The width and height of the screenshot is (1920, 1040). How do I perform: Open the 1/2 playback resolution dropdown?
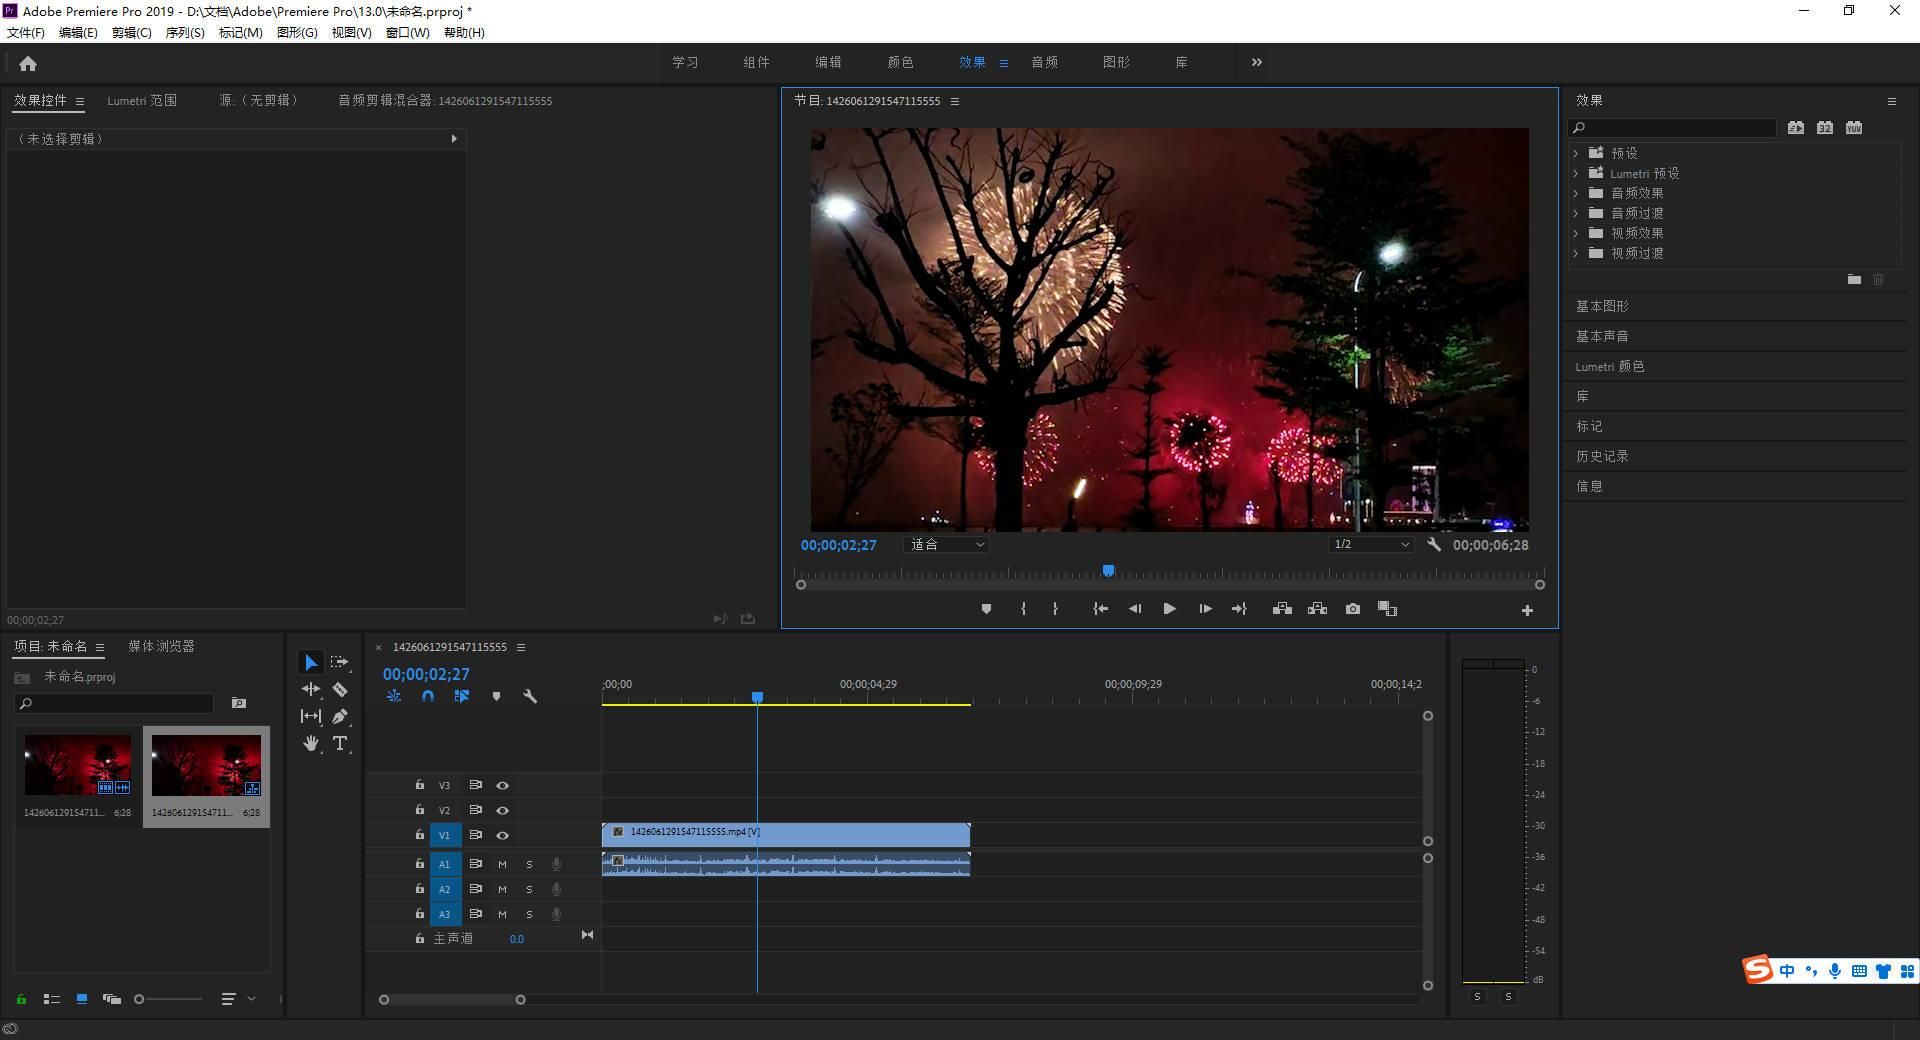(1370, 545)
